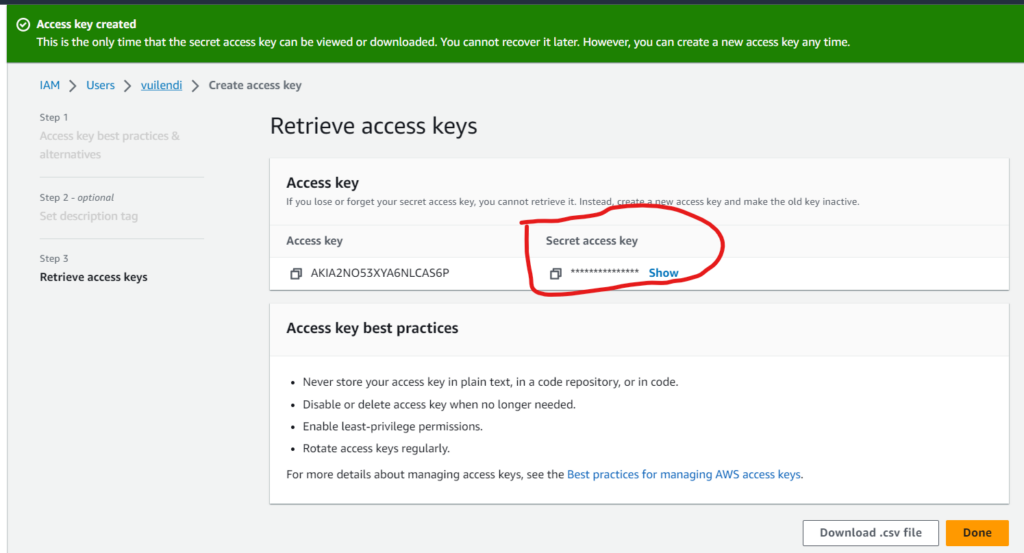1024x553 pixels.
Task: Select Step 2 Set description tag
Action: (88, 216)
